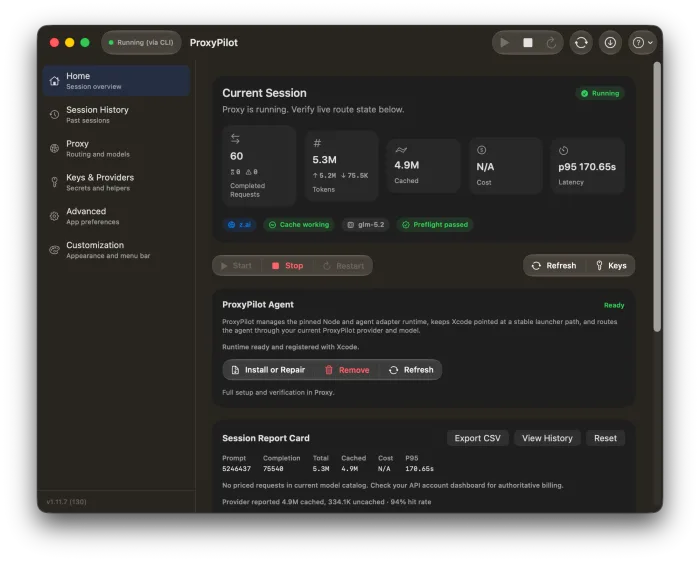The image size is (700, 562).
Task: Click the green Running status badge
Action: (x=600, y=93)
